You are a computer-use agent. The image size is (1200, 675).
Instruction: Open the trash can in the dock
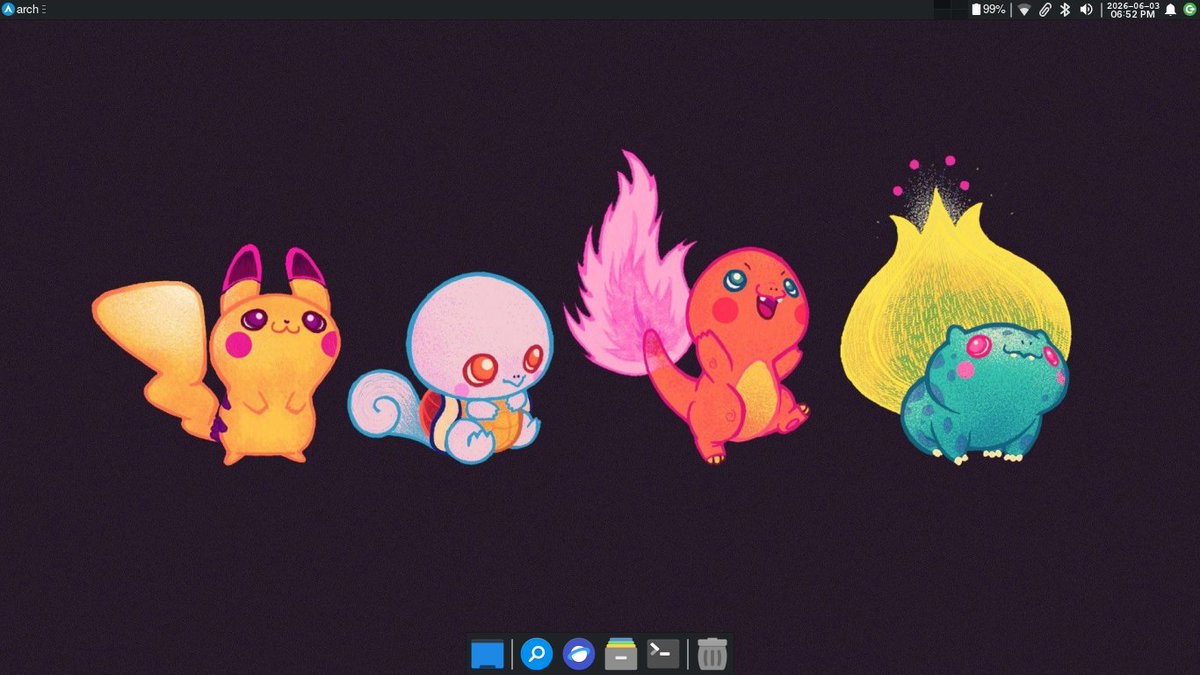click(712, 654)
